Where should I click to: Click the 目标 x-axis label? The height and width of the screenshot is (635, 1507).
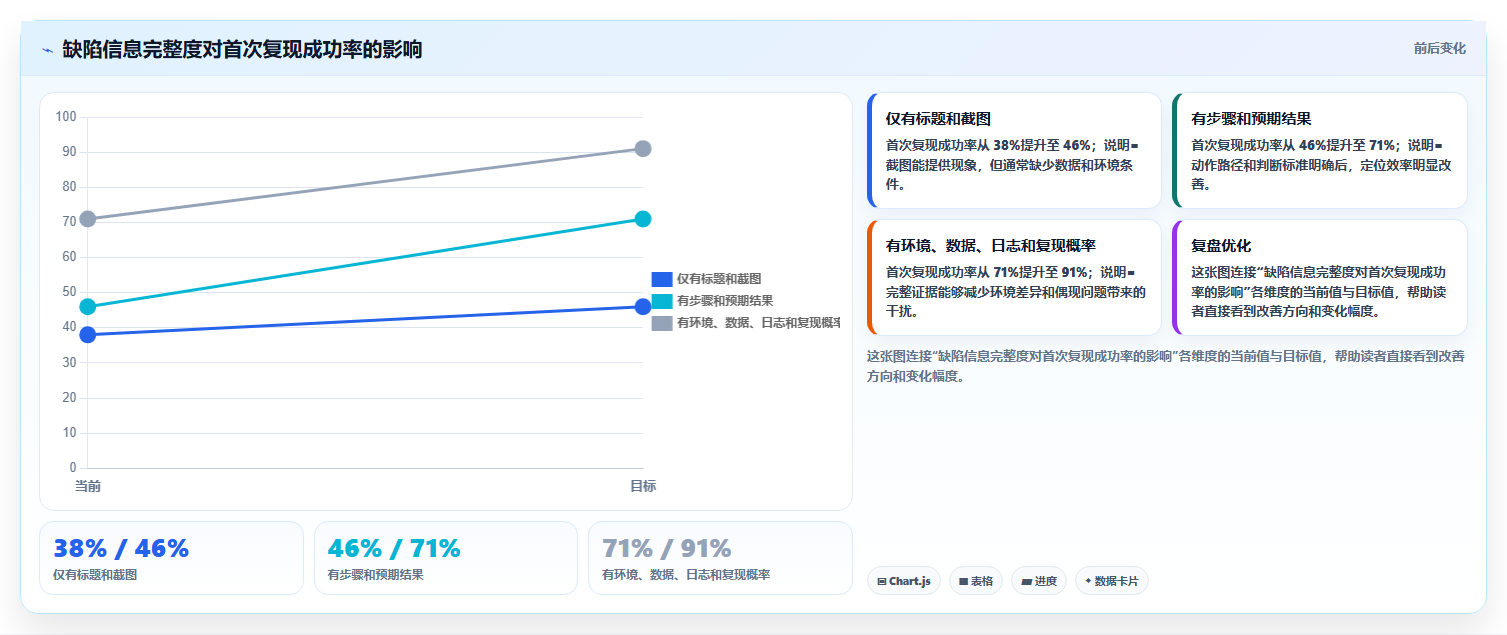pyautogui.click(x=643, y=486)
